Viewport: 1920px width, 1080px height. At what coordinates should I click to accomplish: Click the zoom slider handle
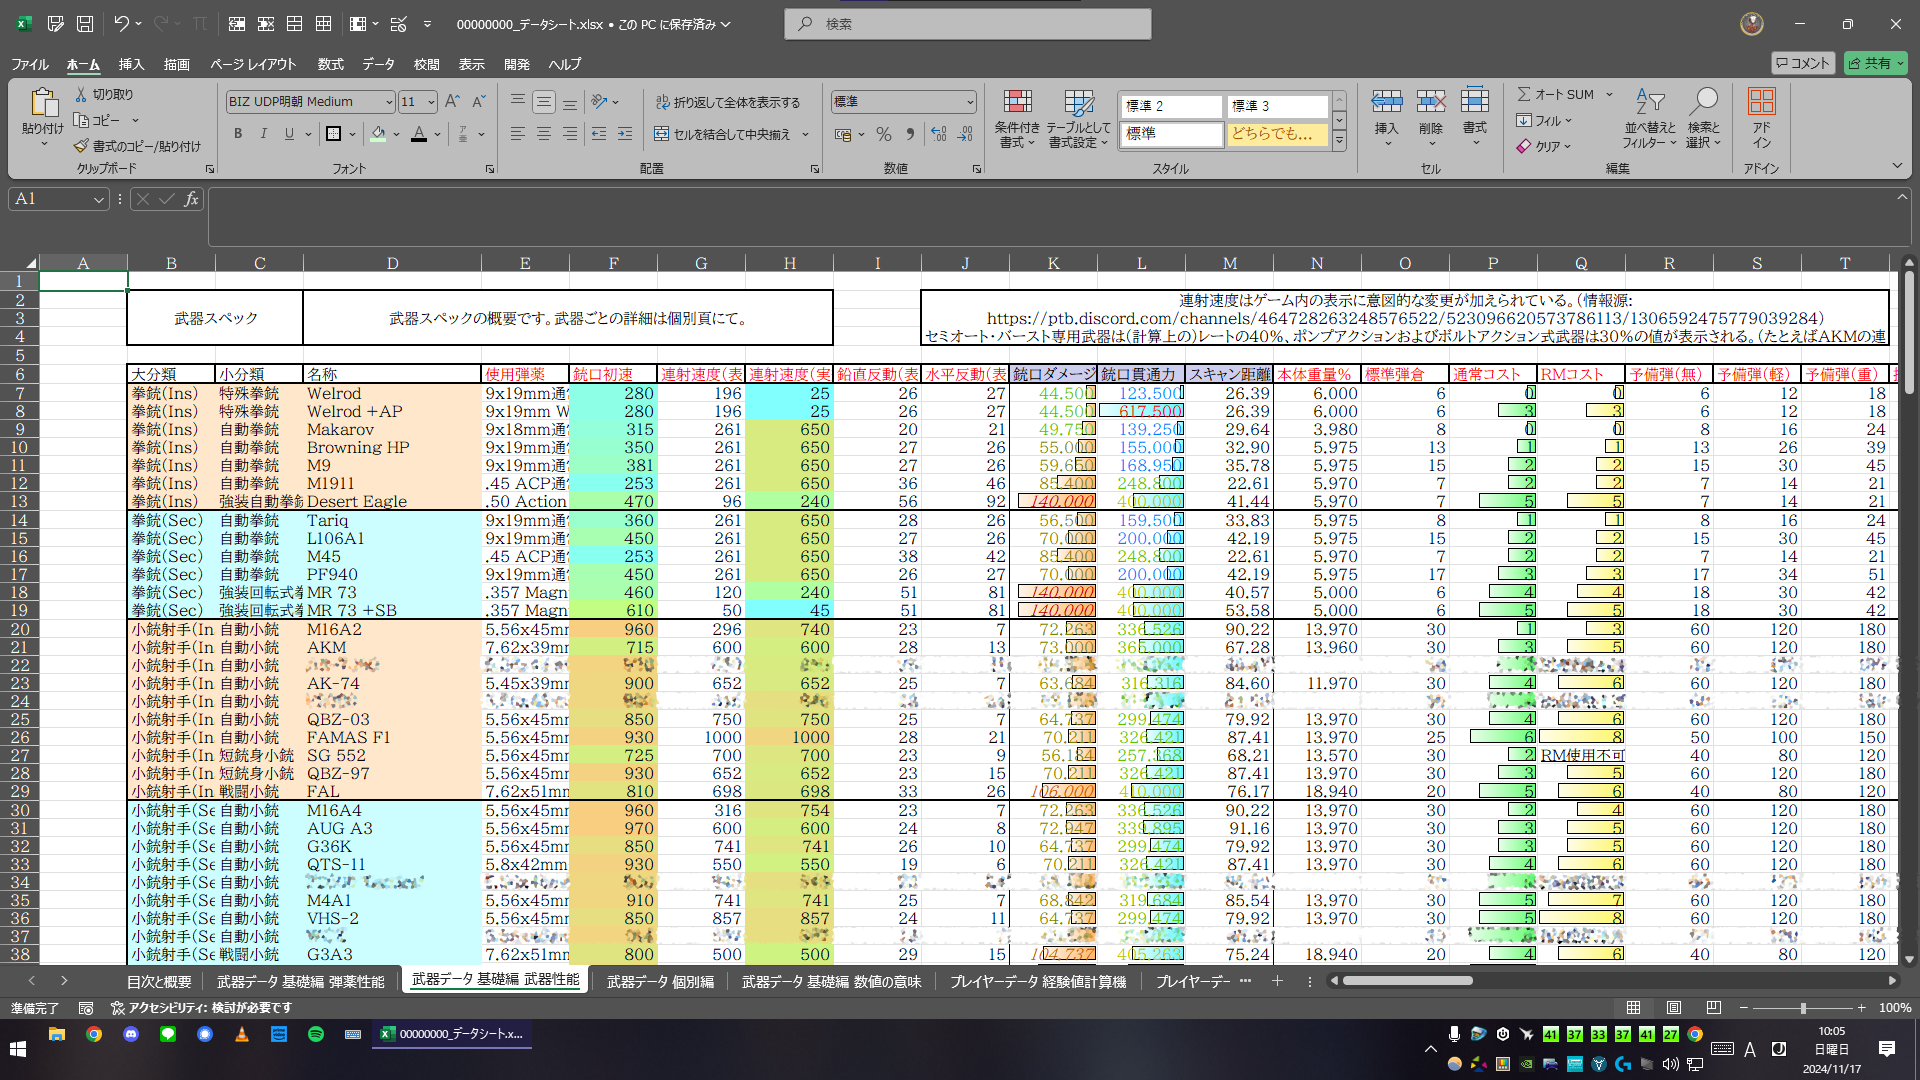pos(1803,1008)
